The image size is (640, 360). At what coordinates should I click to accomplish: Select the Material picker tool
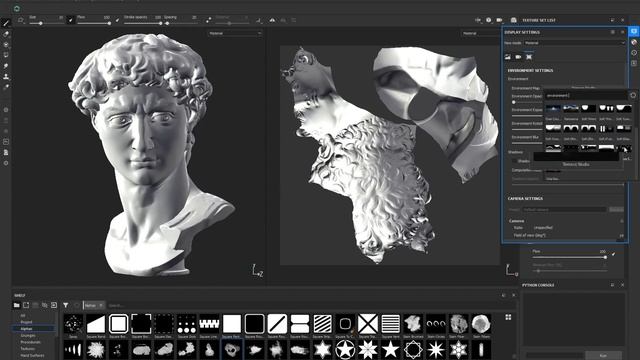(6, 87)
